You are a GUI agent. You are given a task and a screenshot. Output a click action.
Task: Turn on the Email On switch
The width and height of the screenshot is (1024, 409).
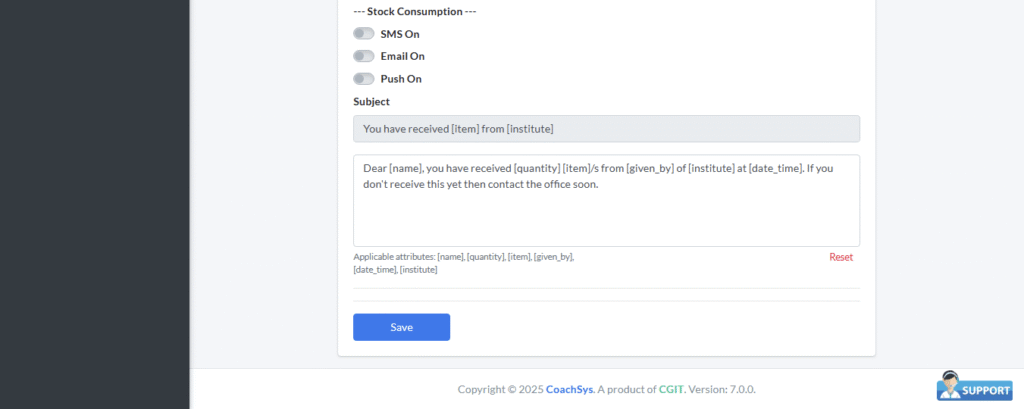pyautogui.click(x=364, y=56)
